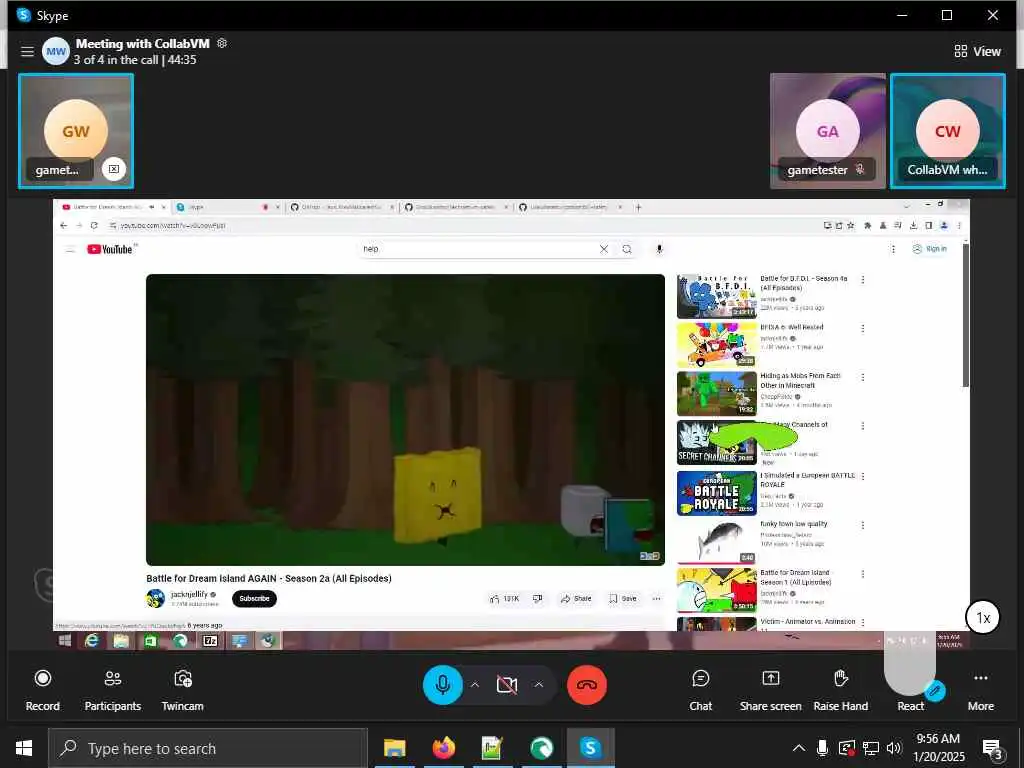Switch layout with the View button
This screenshot has height=768, width=1024.
977,51
